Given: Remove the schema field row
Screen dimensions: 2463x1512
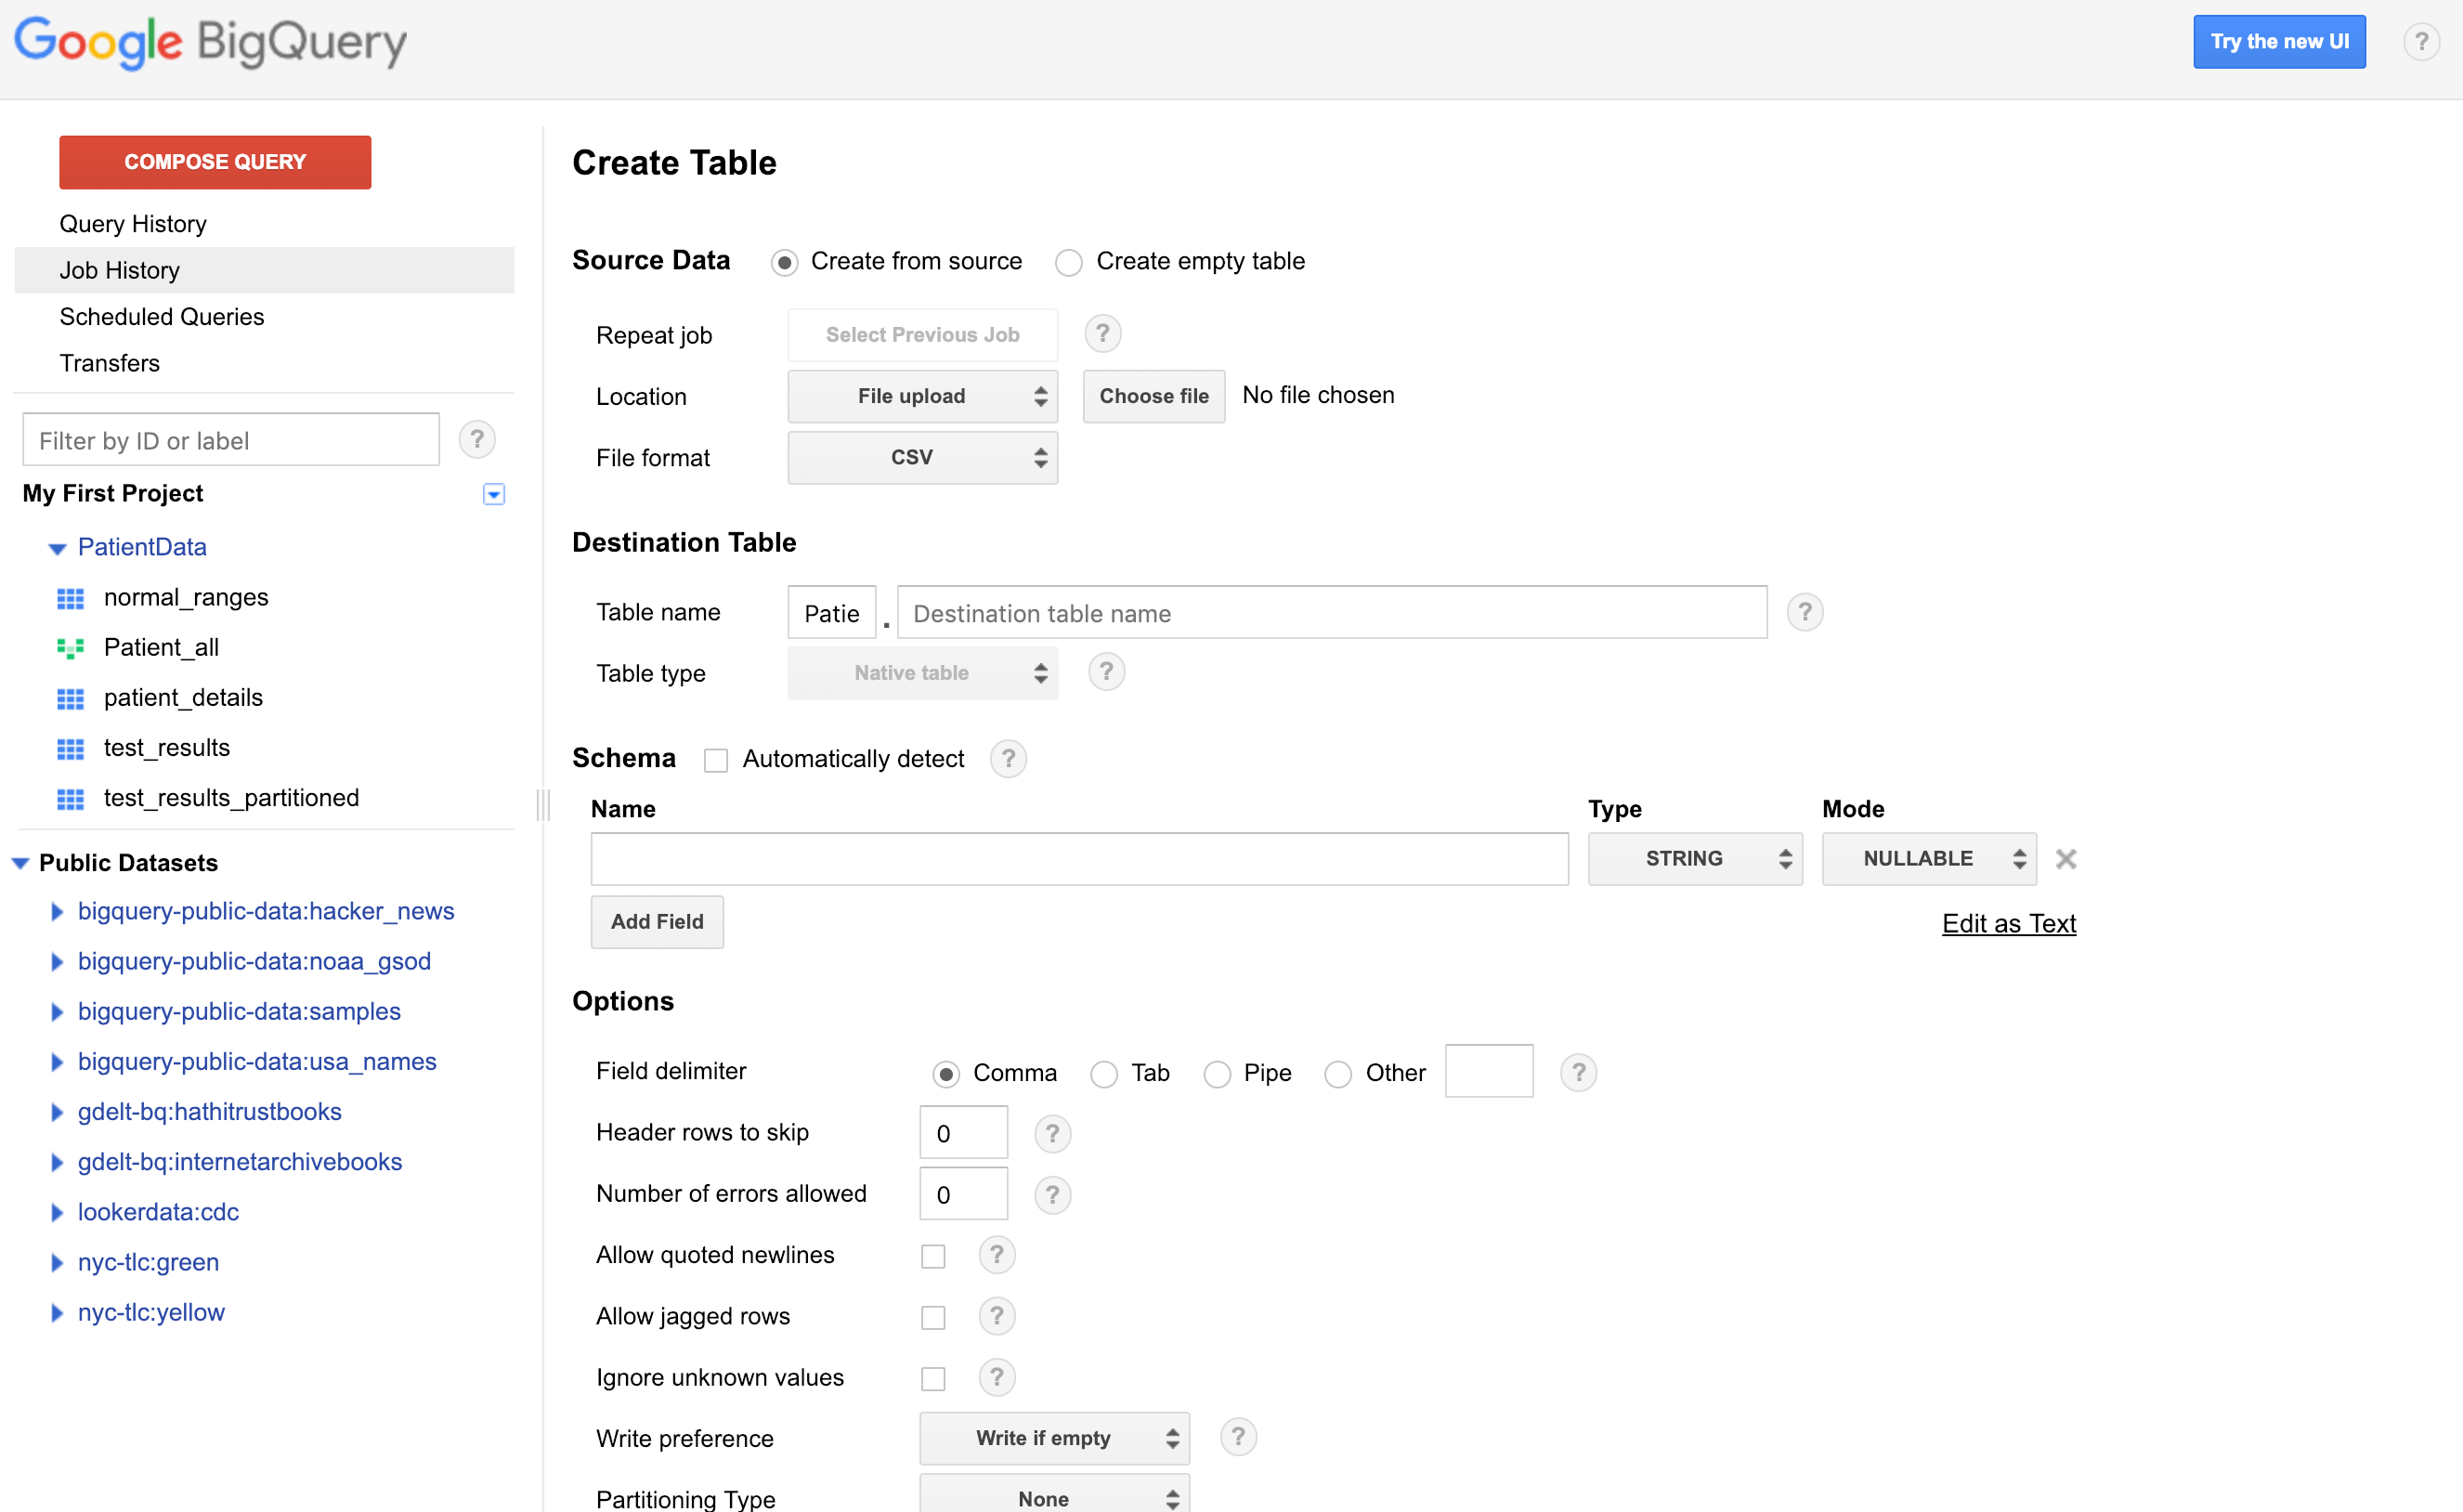Looking at the screenshot, I should pos(2066,858).
